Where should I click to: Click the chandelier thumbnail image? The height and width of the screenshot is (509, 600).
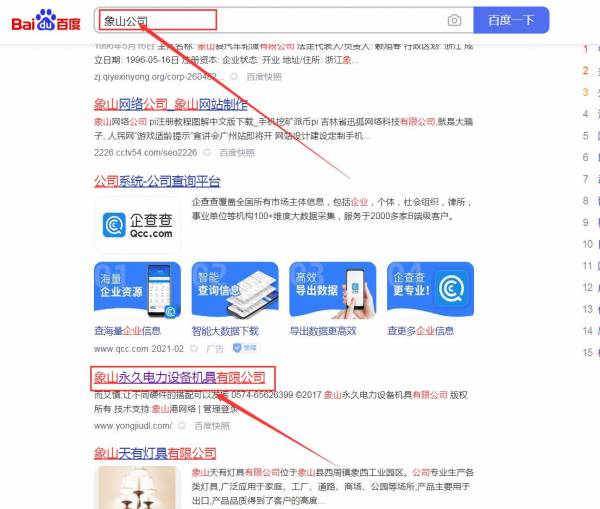click(138, 488)
